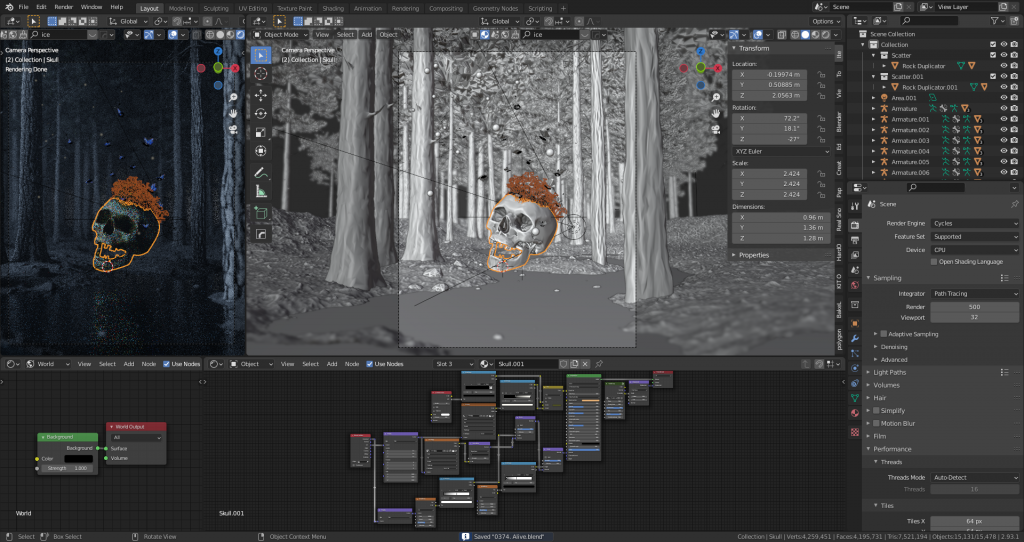Open Object Mode dropdown in main viewport
1024x542 pixels.
(x=281, y=35)
